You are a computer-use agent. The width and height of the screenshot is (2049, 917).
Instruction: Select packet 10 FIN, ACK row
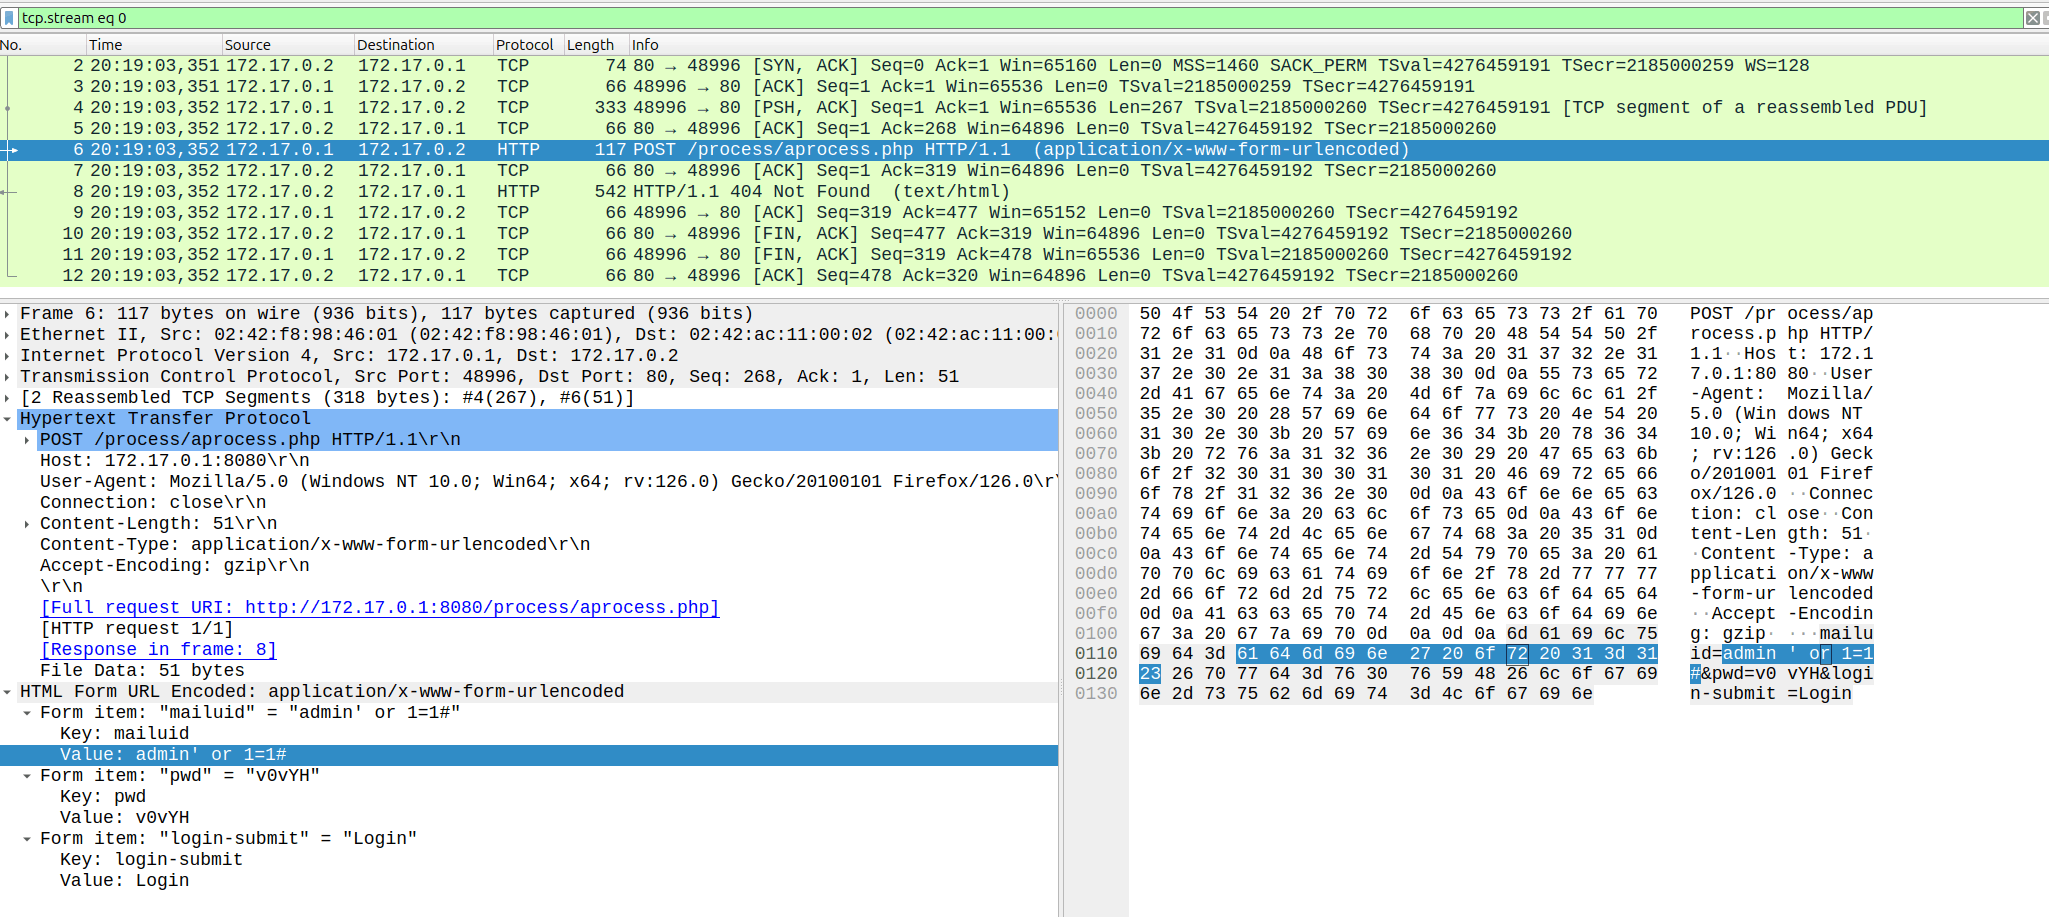[1024, 234]
